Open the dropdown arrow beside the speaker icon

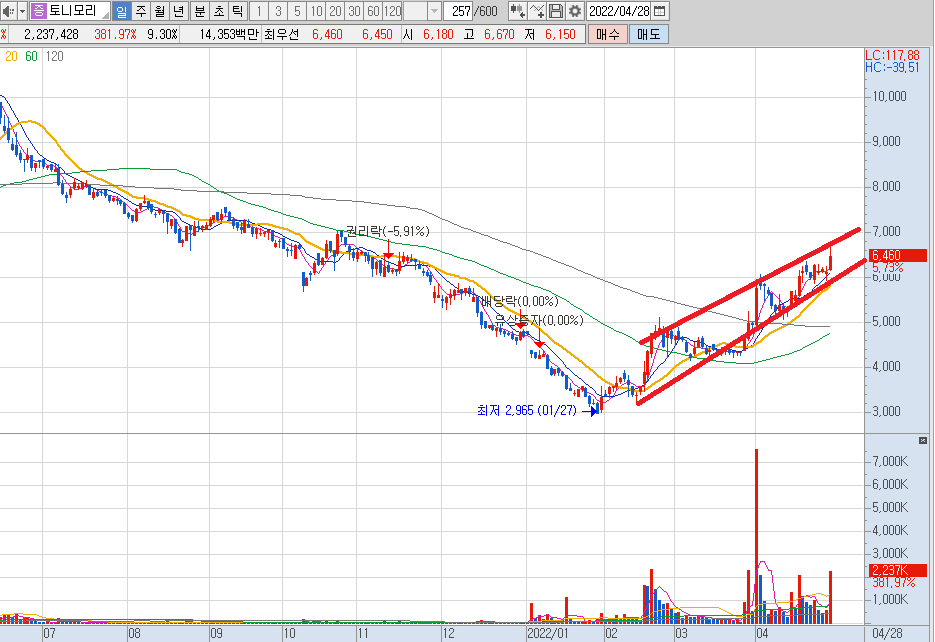pos(23,11)
